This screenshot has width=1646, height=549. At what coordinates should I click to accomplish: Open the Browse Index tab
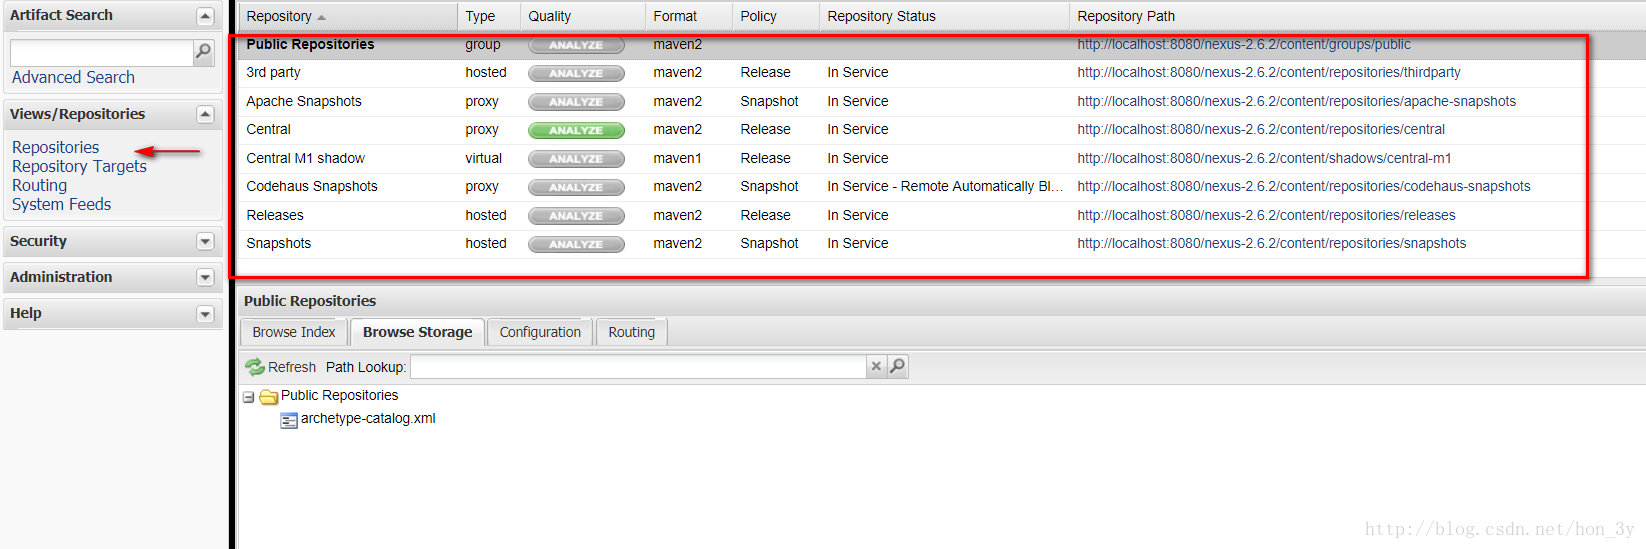click(x=294, y=332)
